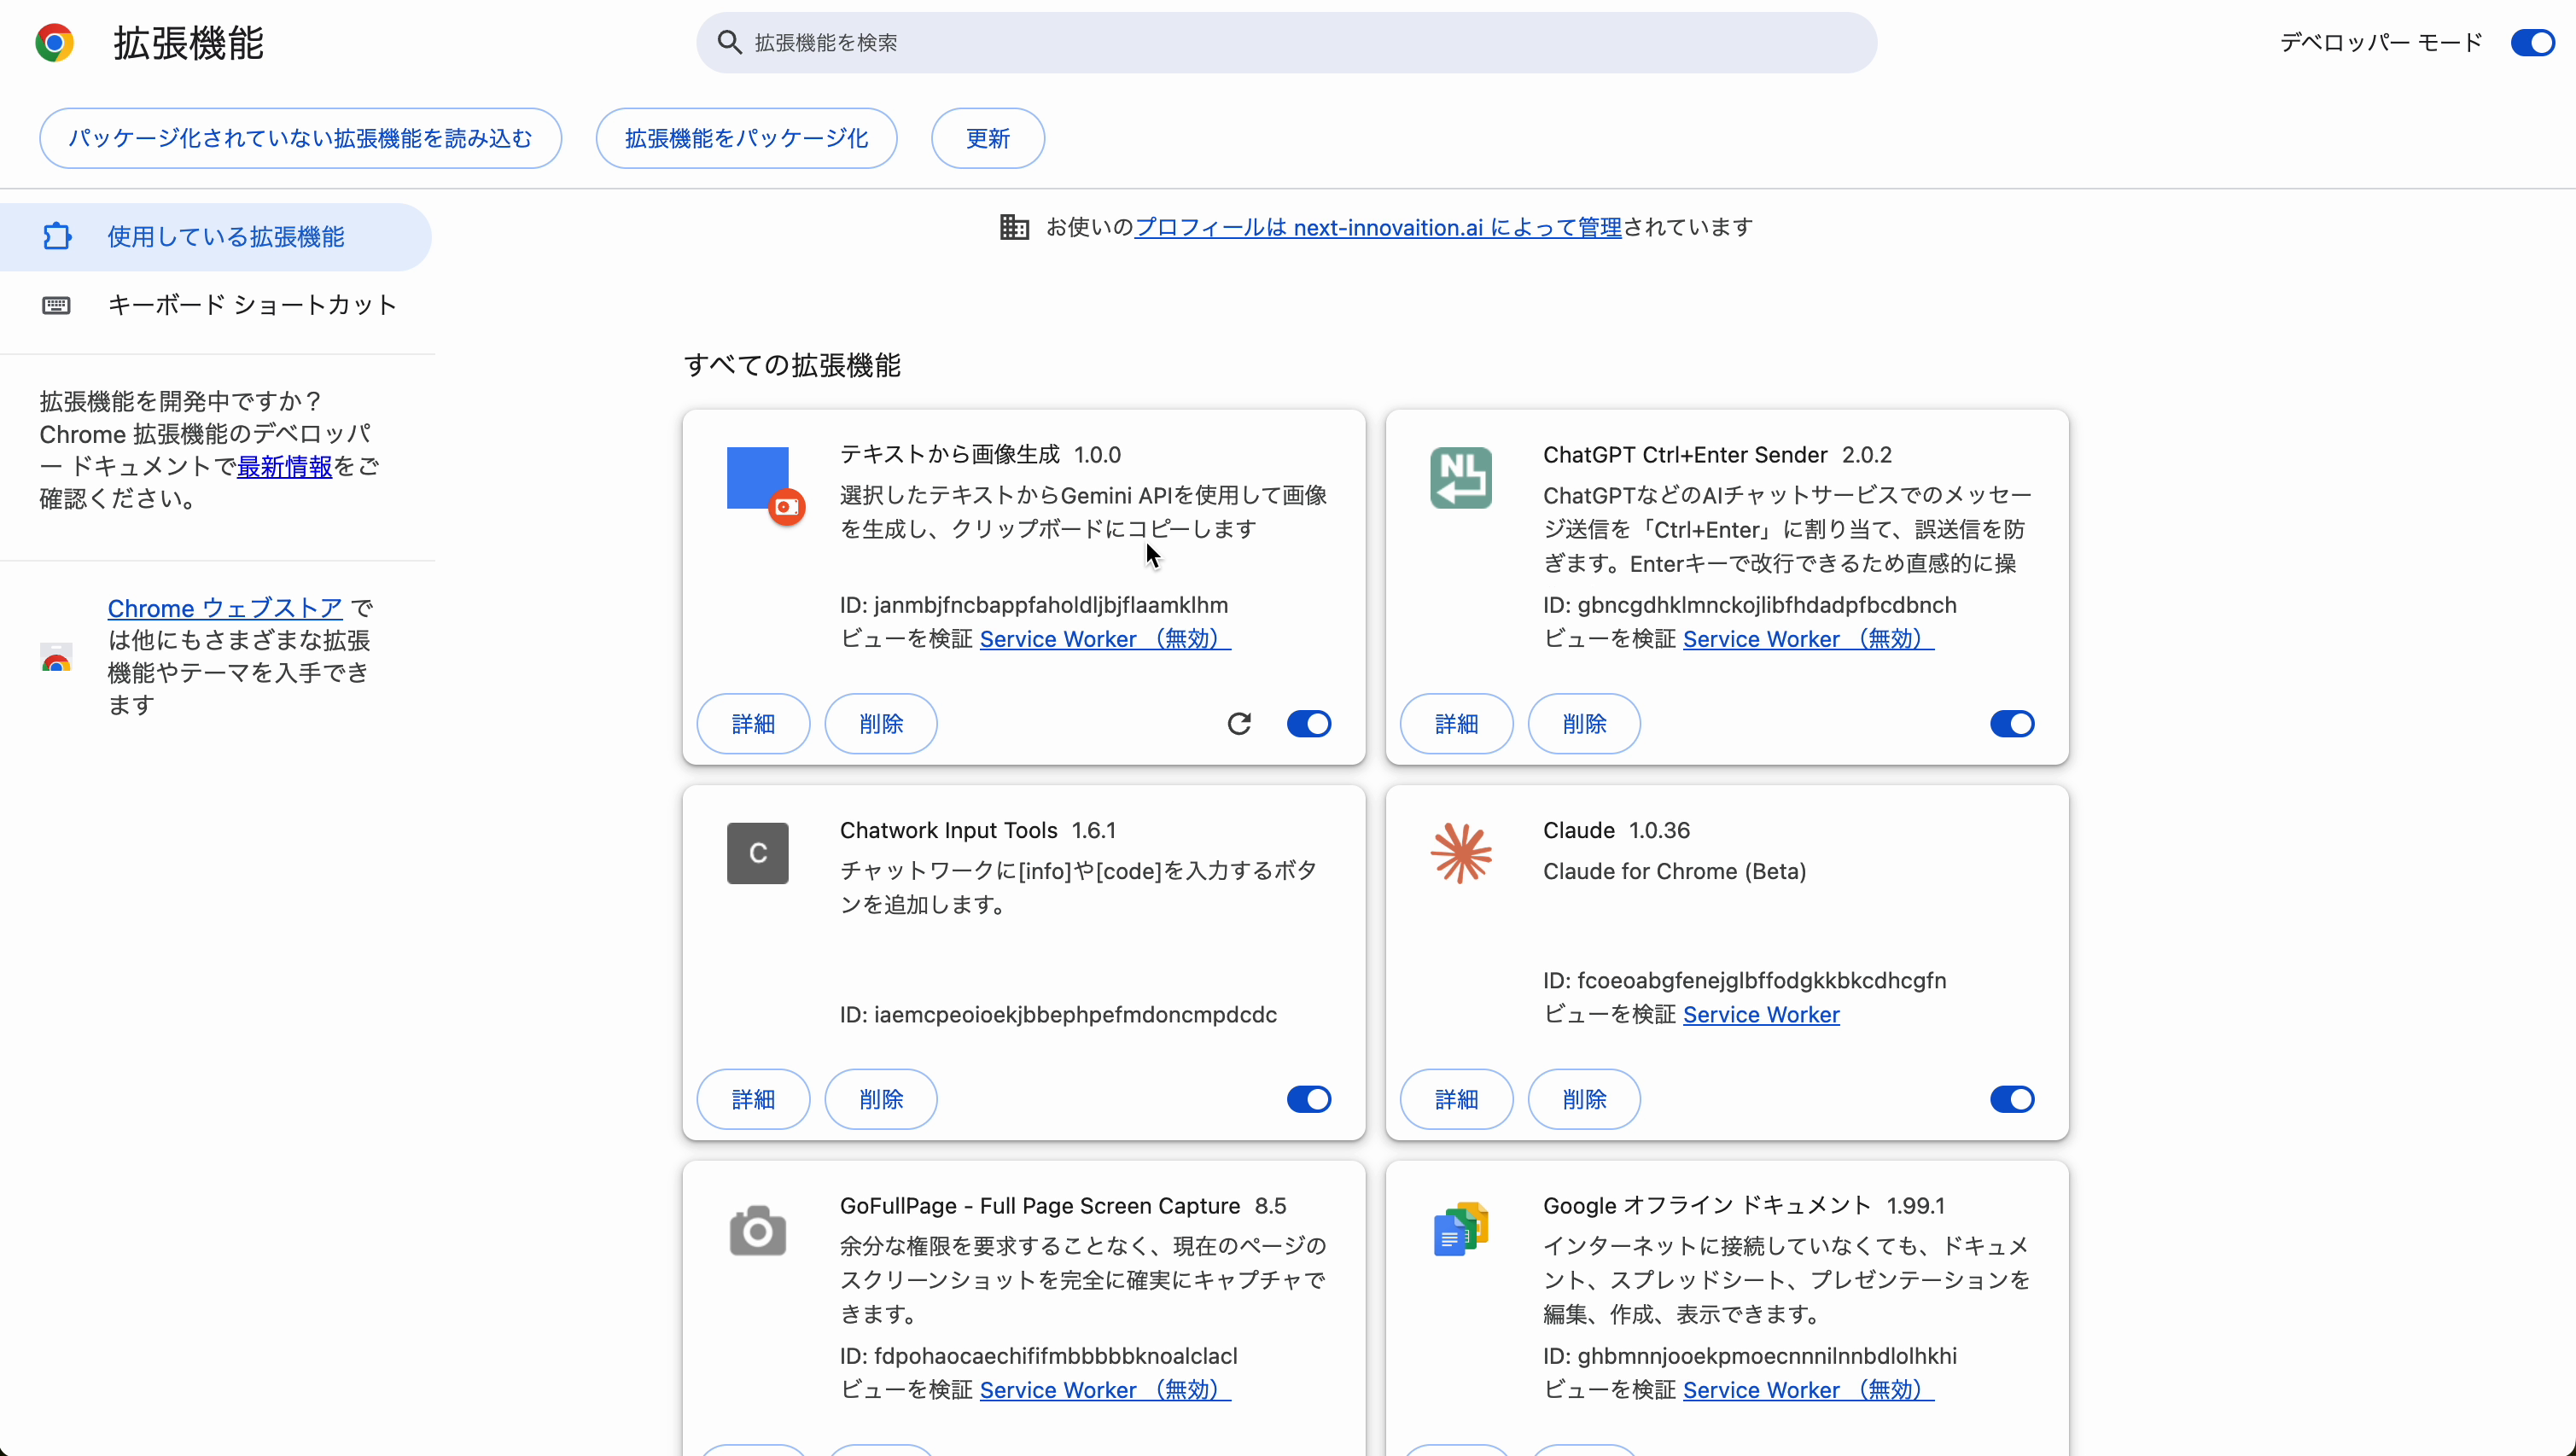Click the Chrome logo at top left
Viewport: 2576px width, 1456px height.
pos(55,43)
